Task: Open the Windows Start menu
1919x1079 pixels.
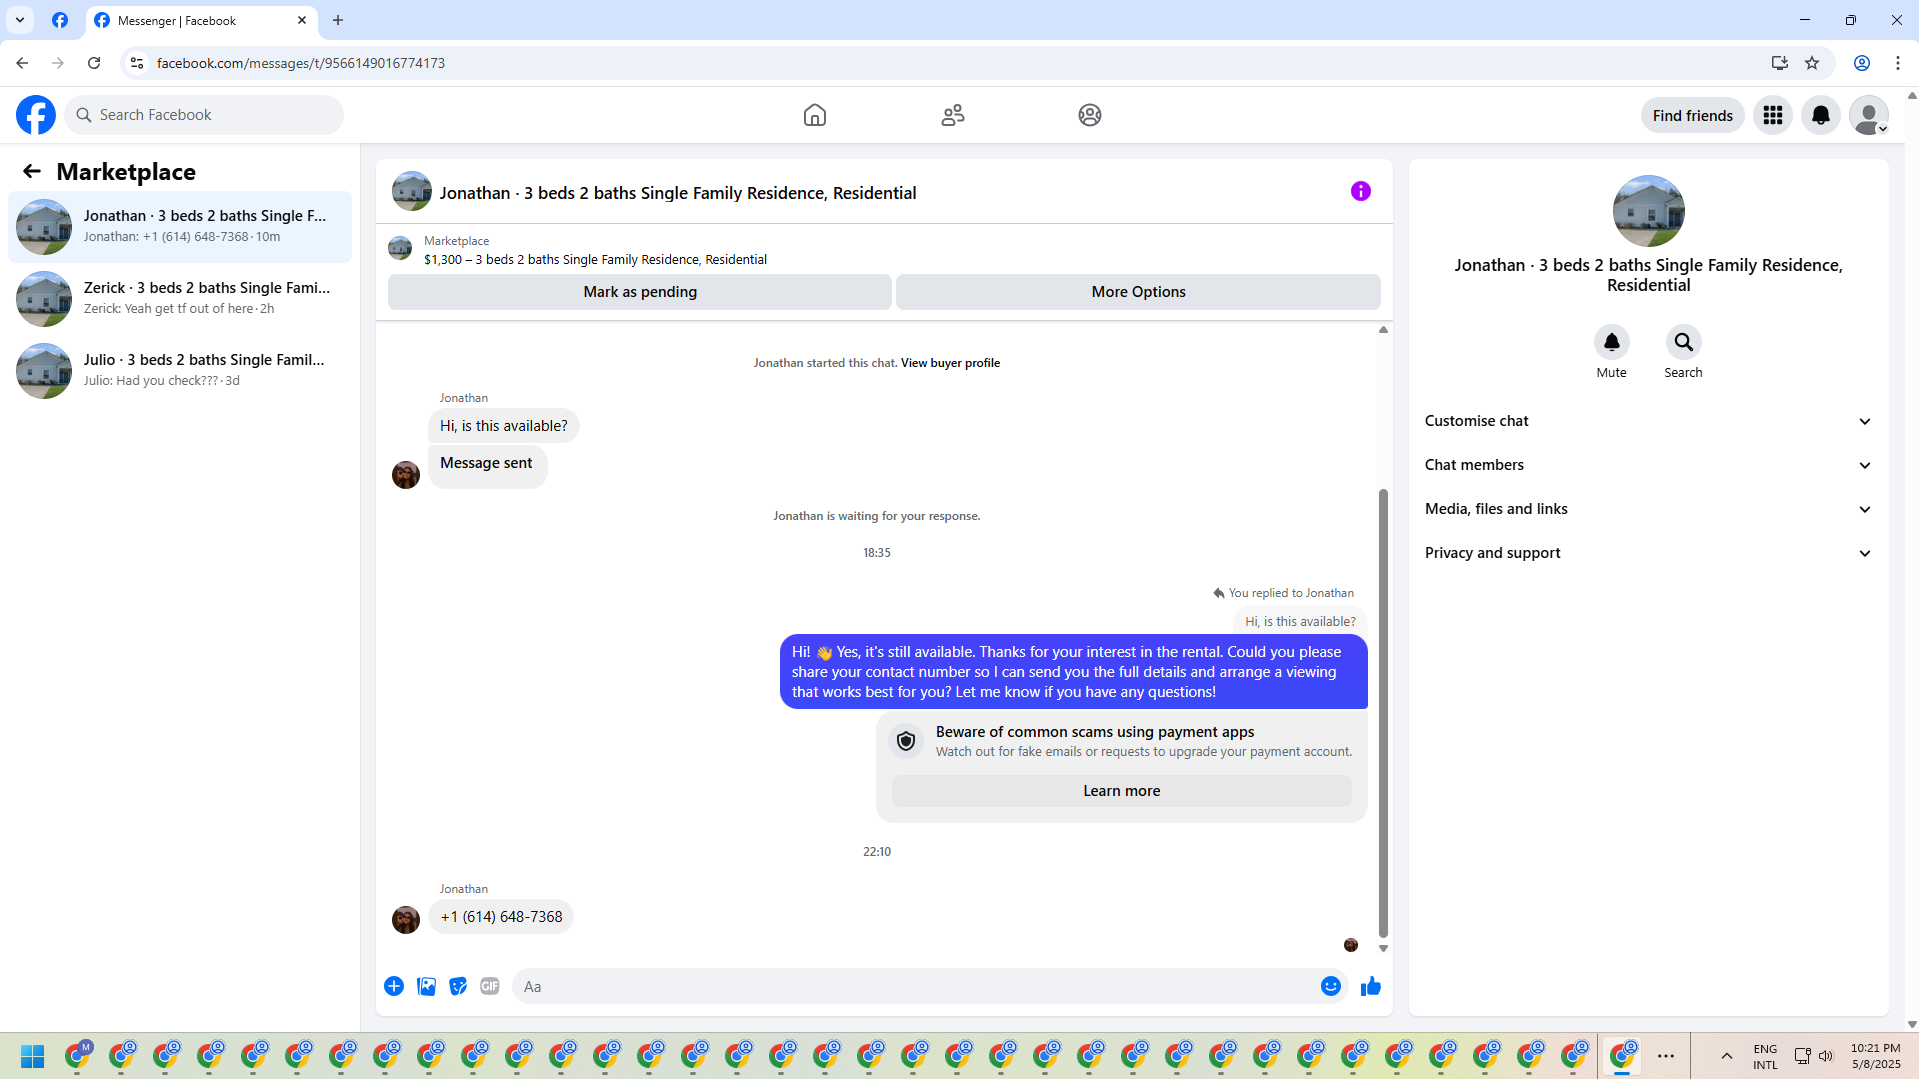Action: tap(32, 1056)
